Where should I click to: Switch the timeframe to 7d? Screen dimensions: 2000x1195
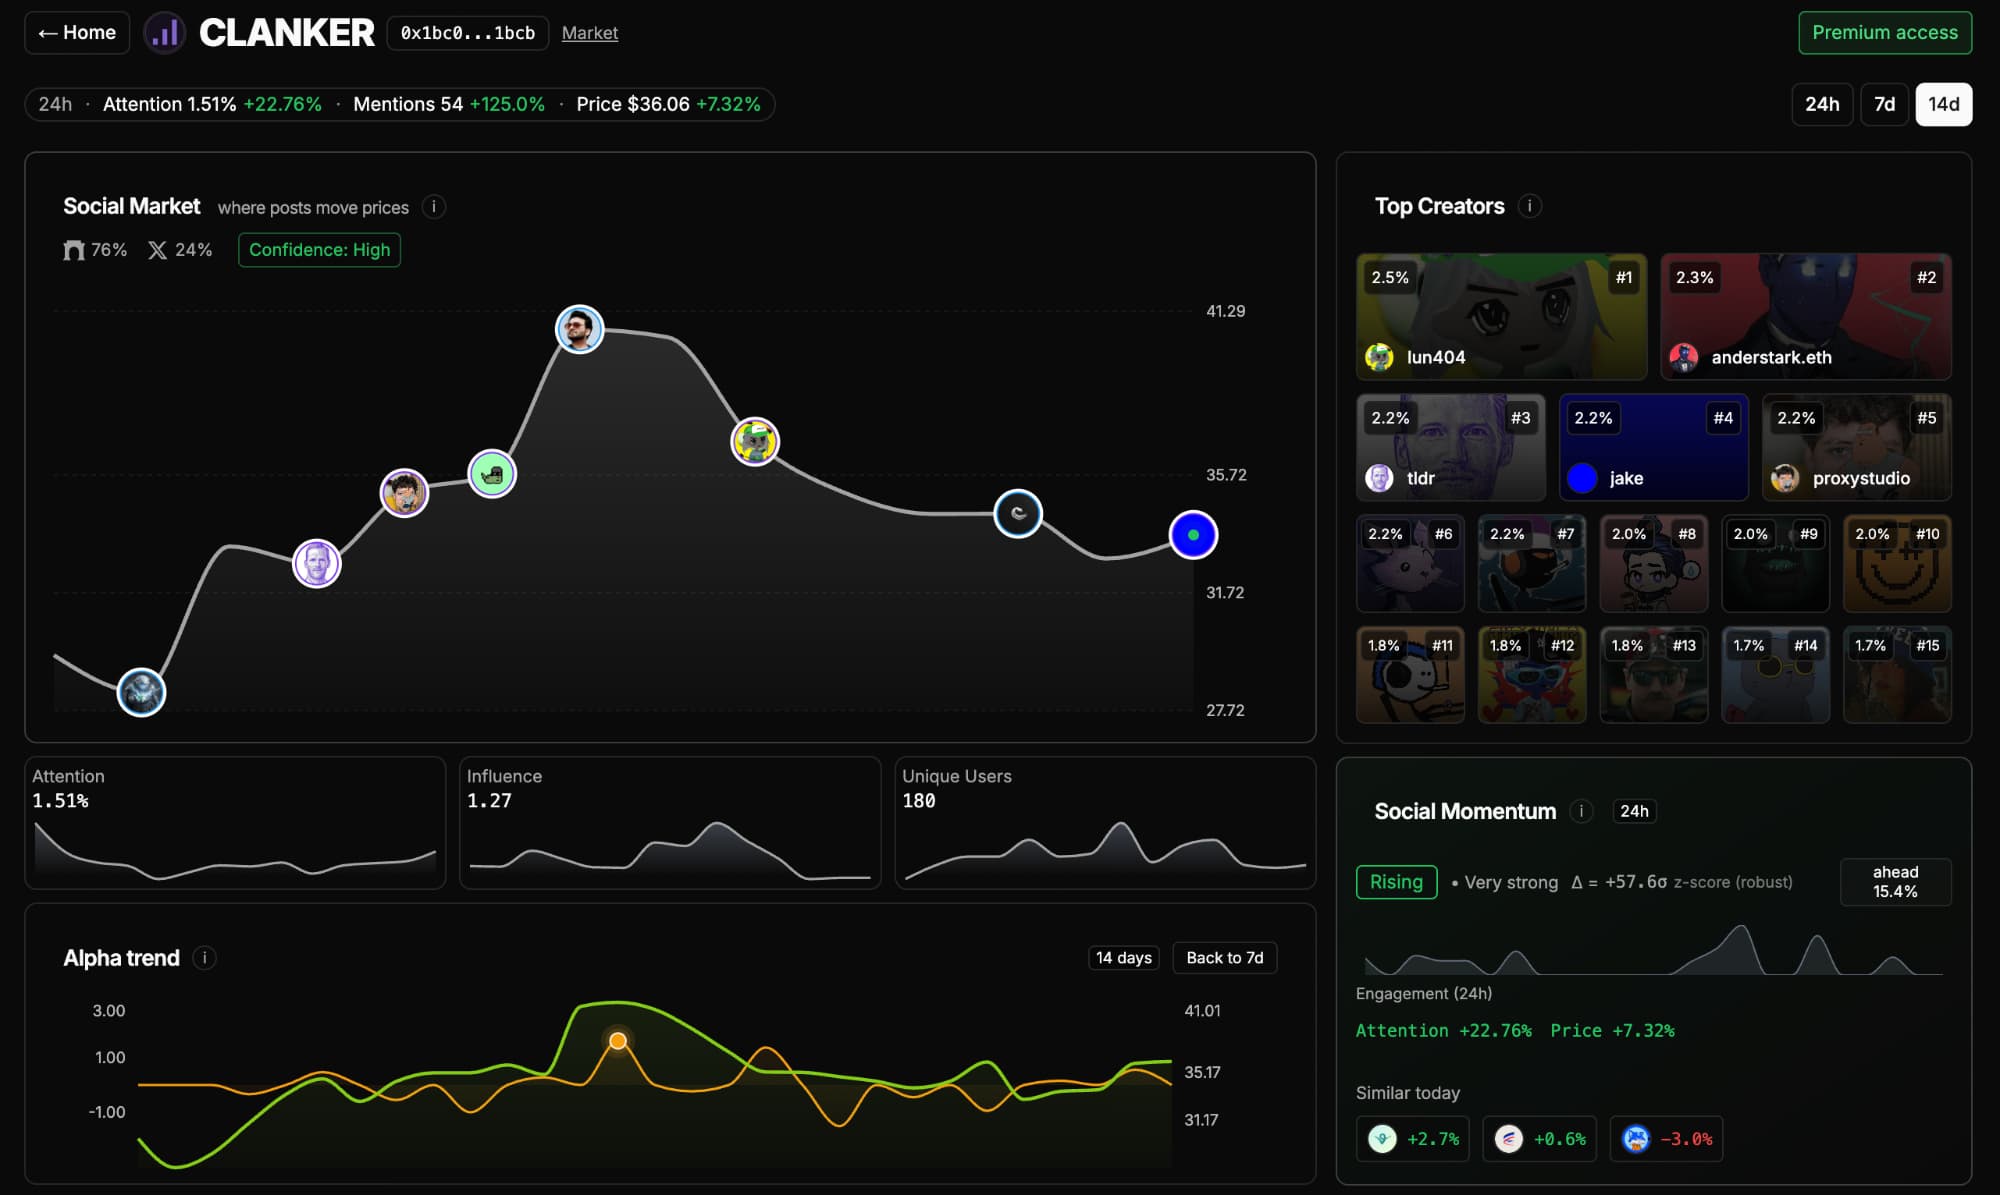(x=1884, y=104)
